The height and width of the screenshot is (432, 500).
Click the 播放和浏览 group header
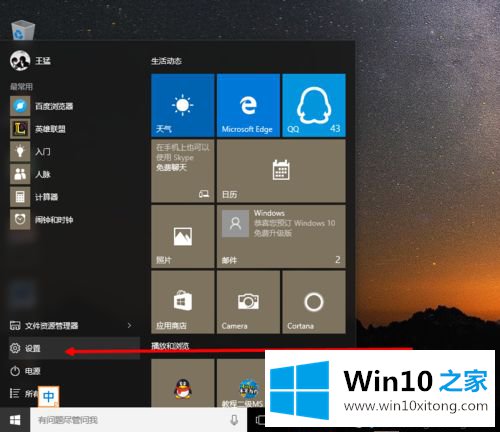[x=170, y=346]
